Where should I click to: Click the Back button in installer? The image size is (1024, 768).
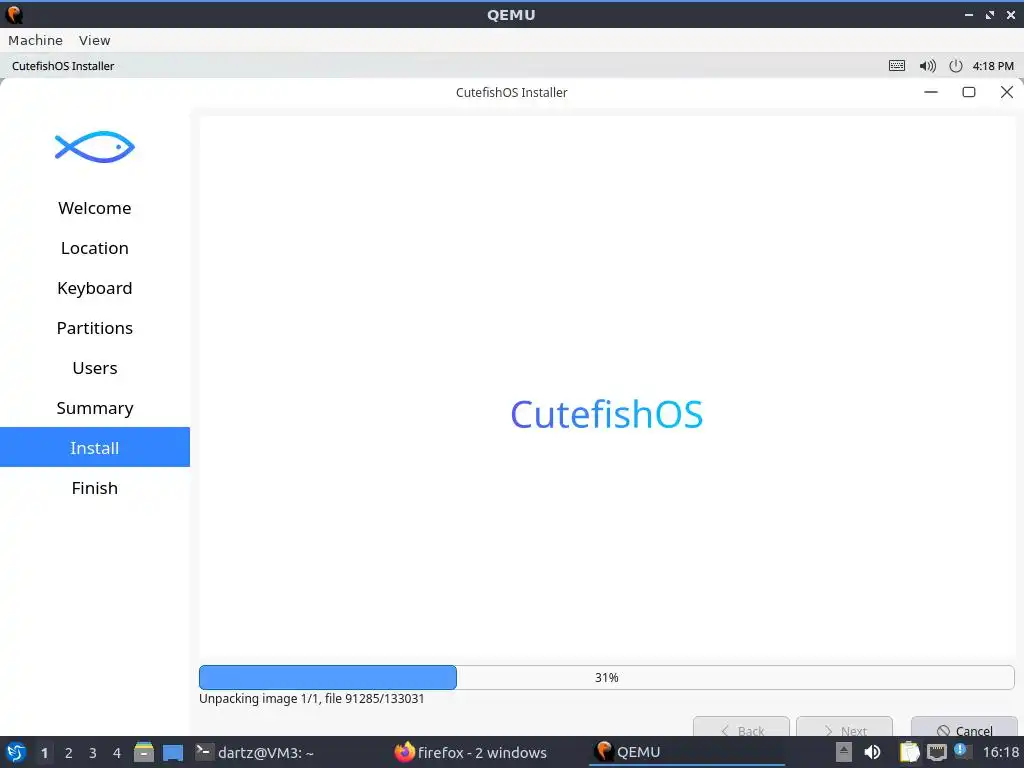(741, 729)
